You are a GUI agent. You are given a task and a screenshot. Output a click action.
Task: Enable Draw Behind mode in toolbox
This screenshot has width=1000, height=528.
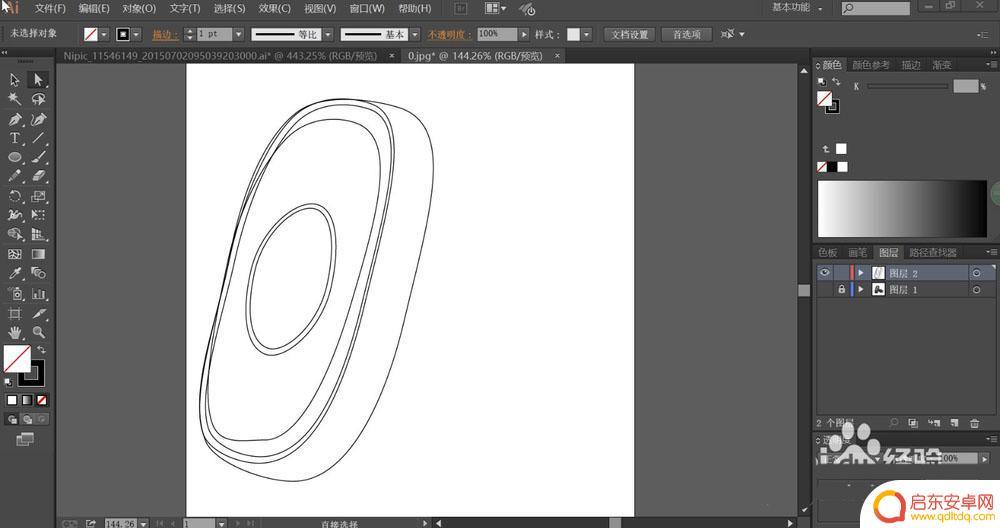click(x=27, y=419)
